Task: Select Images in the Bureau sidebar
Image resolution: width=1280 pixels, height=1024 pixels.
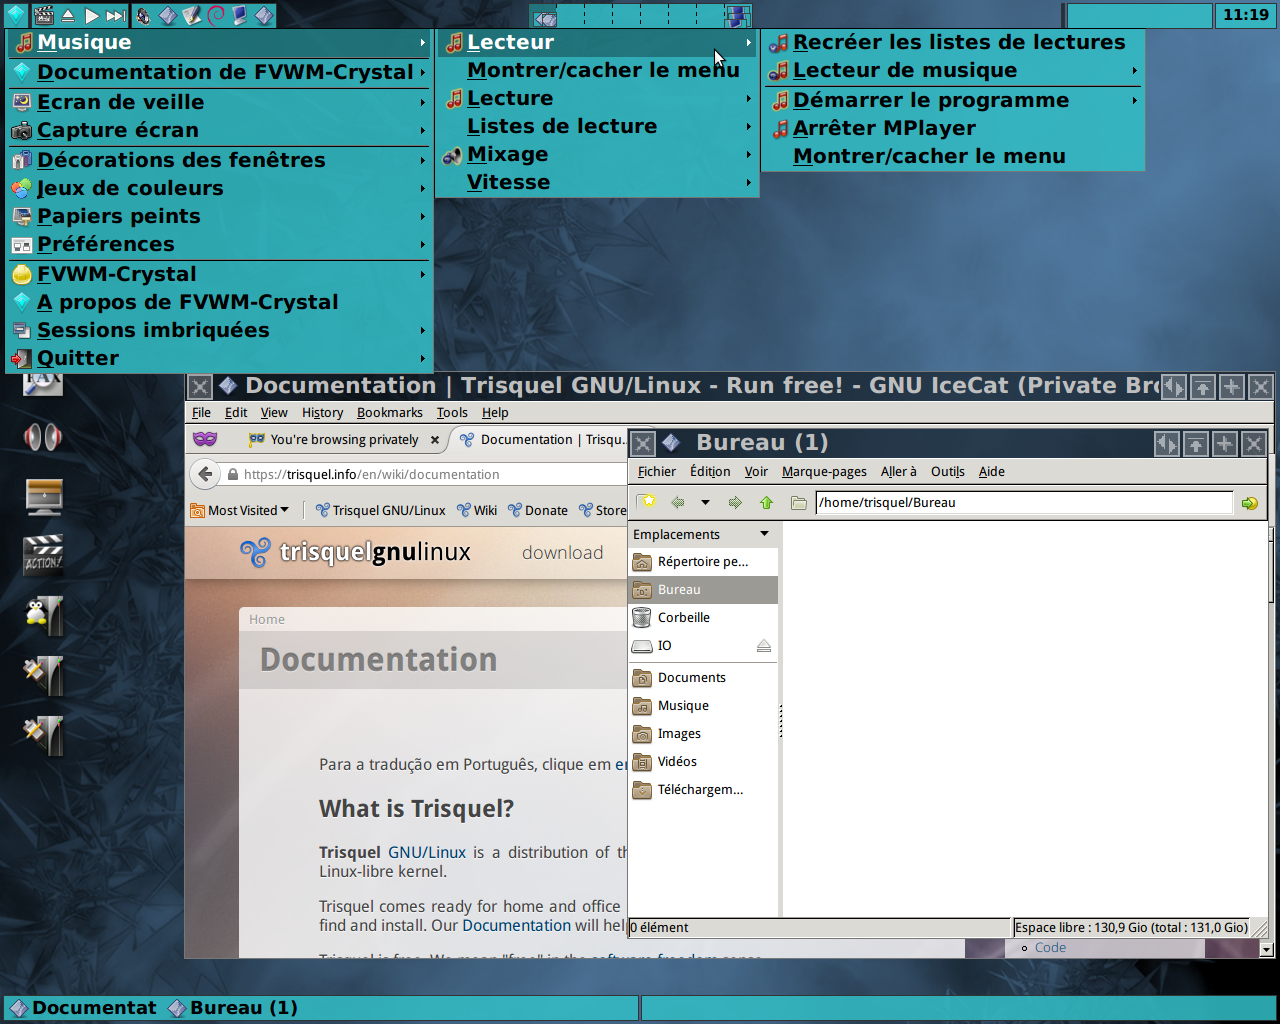Action: 703,734
